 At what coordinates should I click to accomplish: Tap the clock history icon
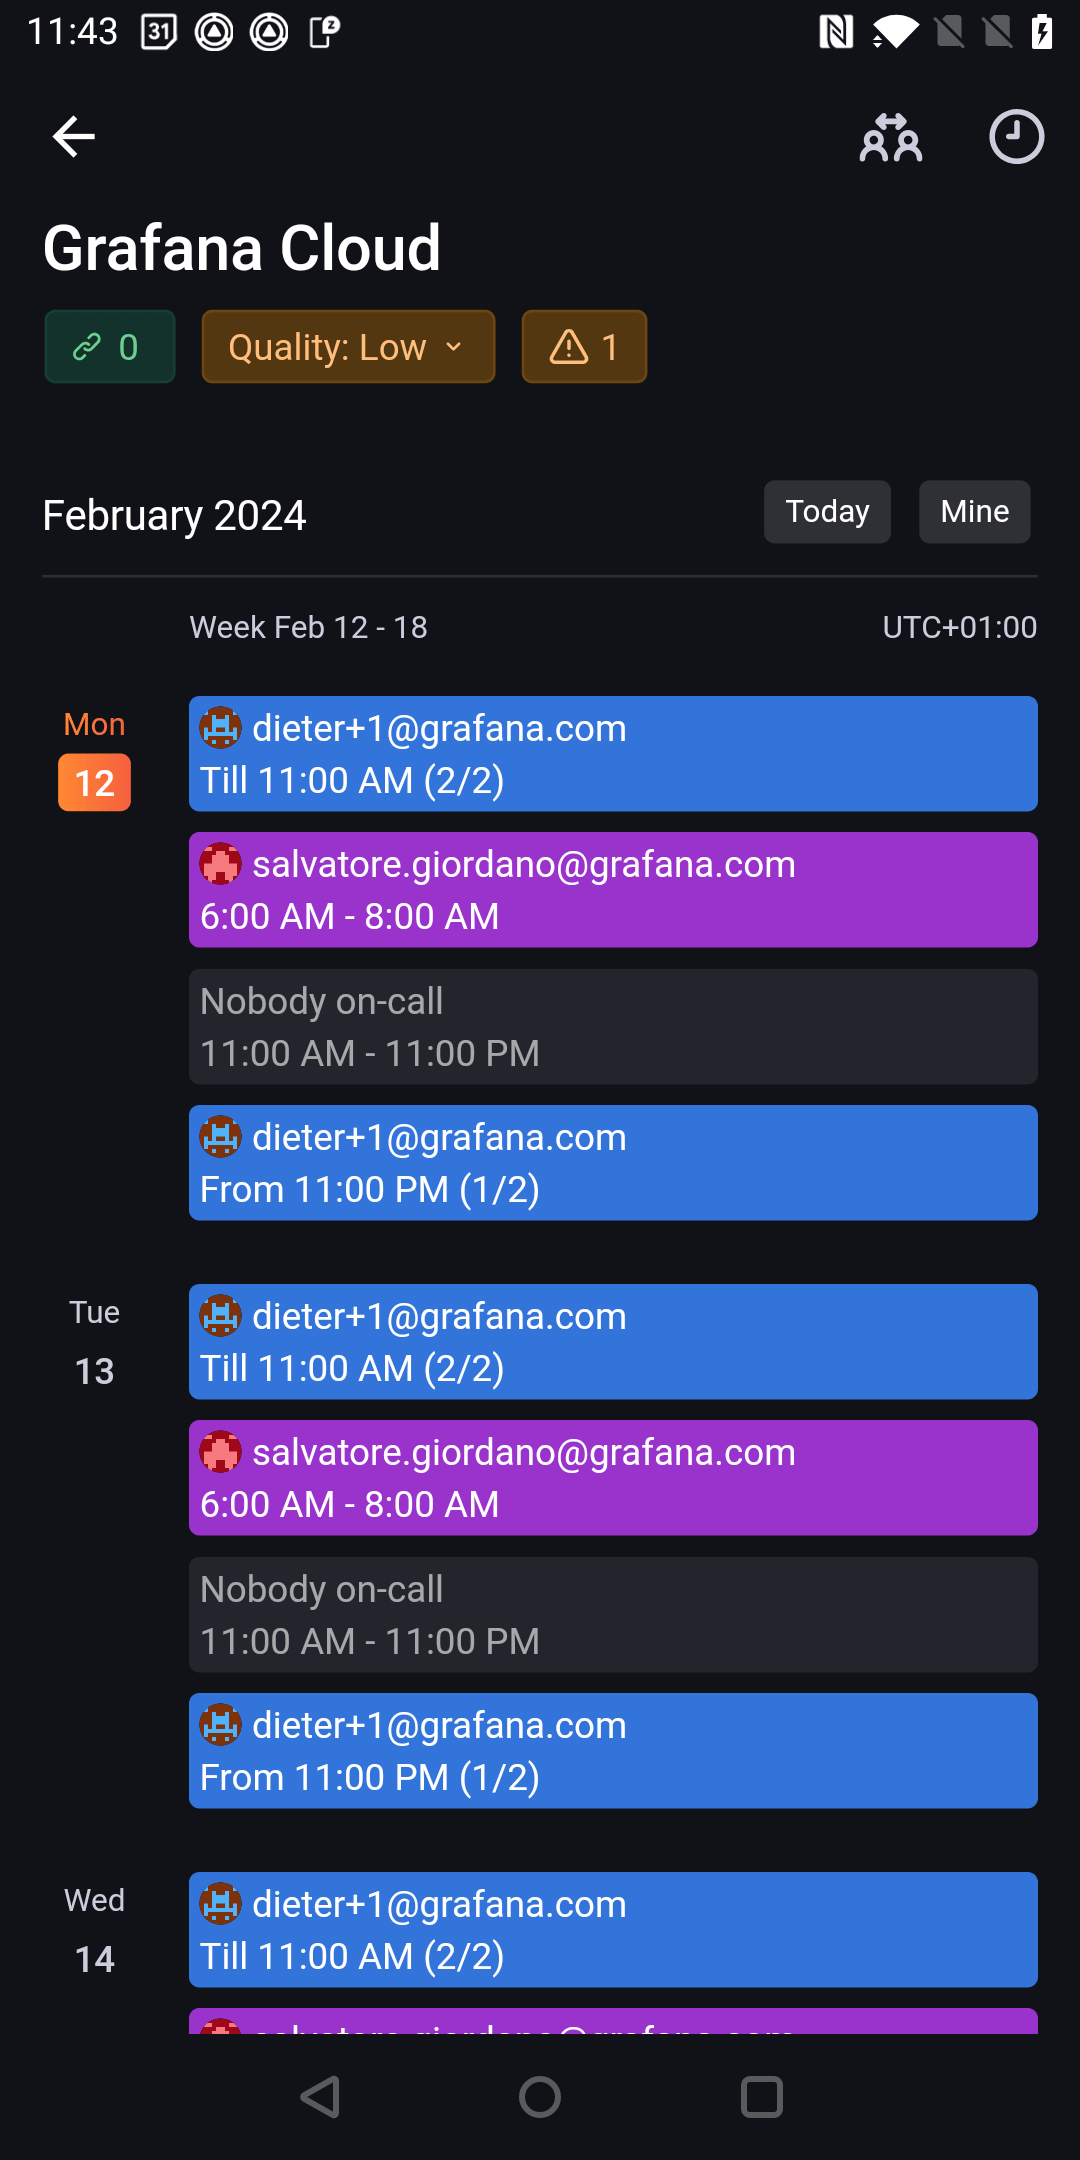(x=1016, y=137)
